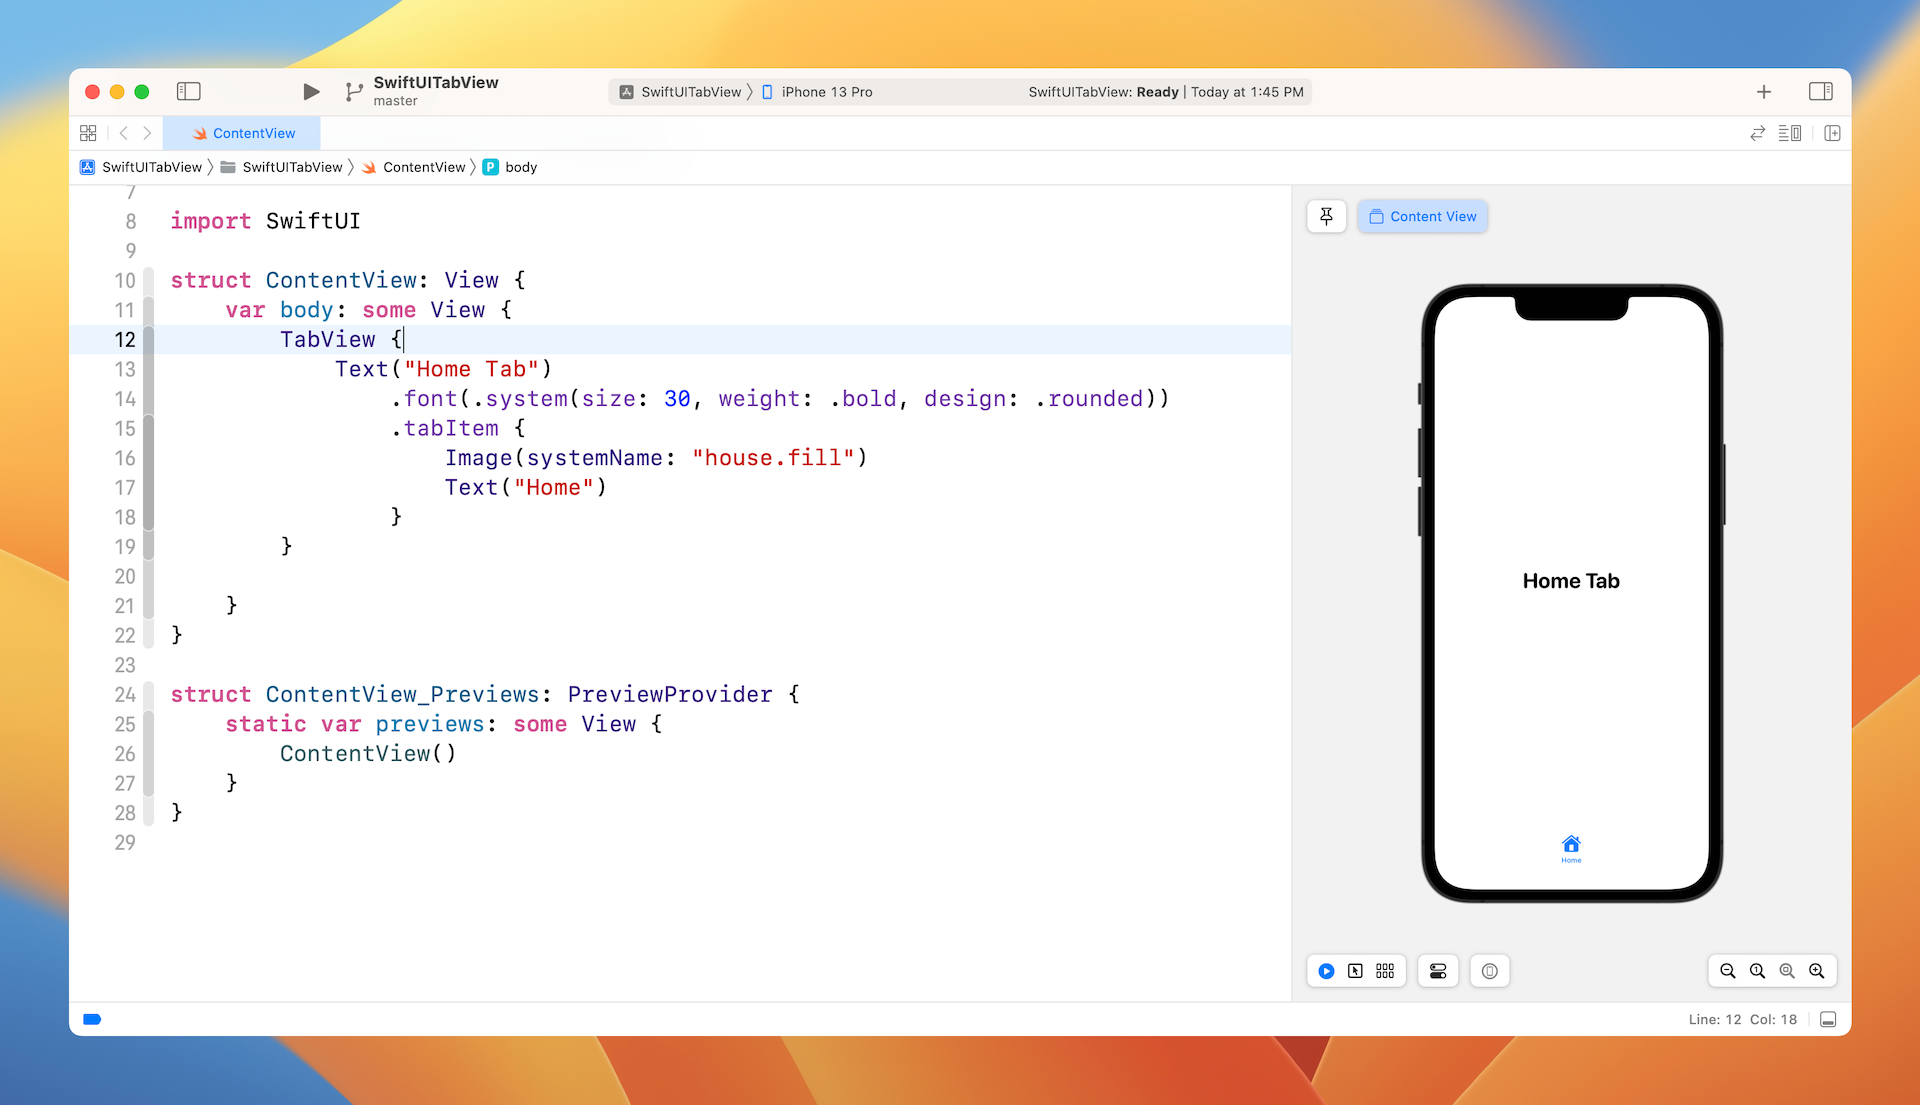This screenshot has height=1105, width=1920.
Task: Open color scheme variants in the canvas
Action: [x=1385, y=970]
